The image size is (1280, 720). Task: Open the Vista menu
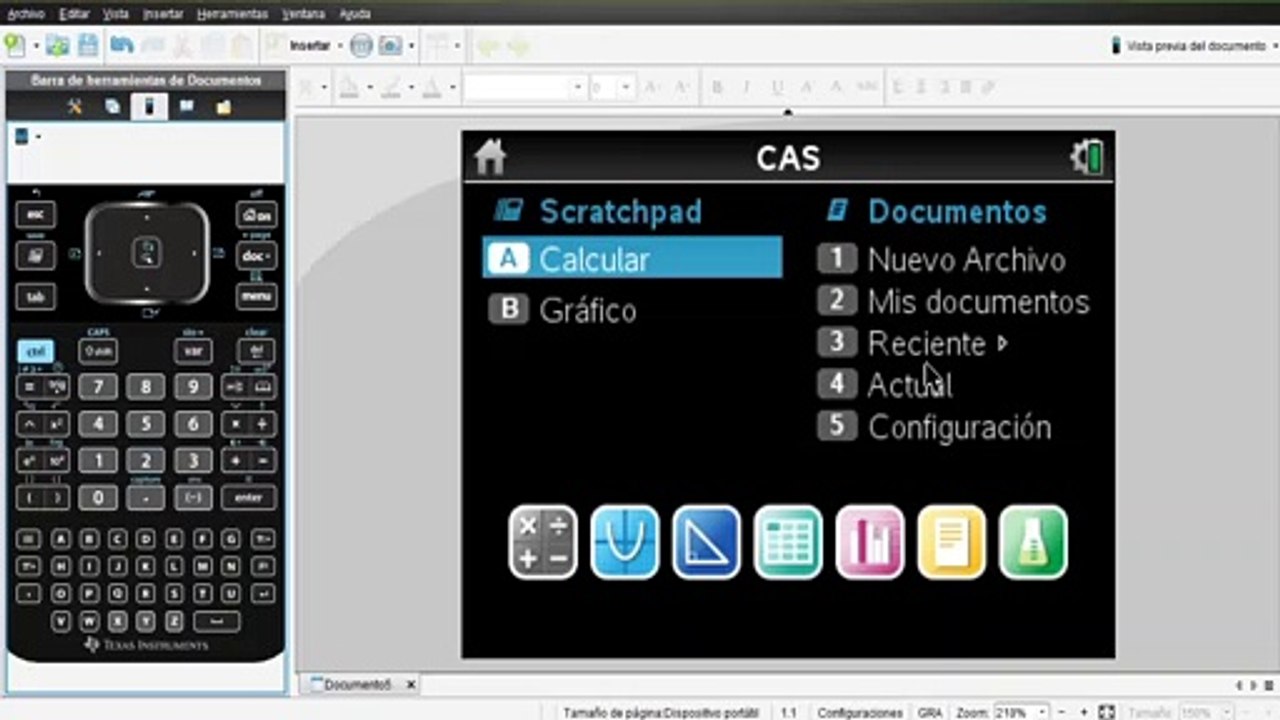click(x=116, y=14)
